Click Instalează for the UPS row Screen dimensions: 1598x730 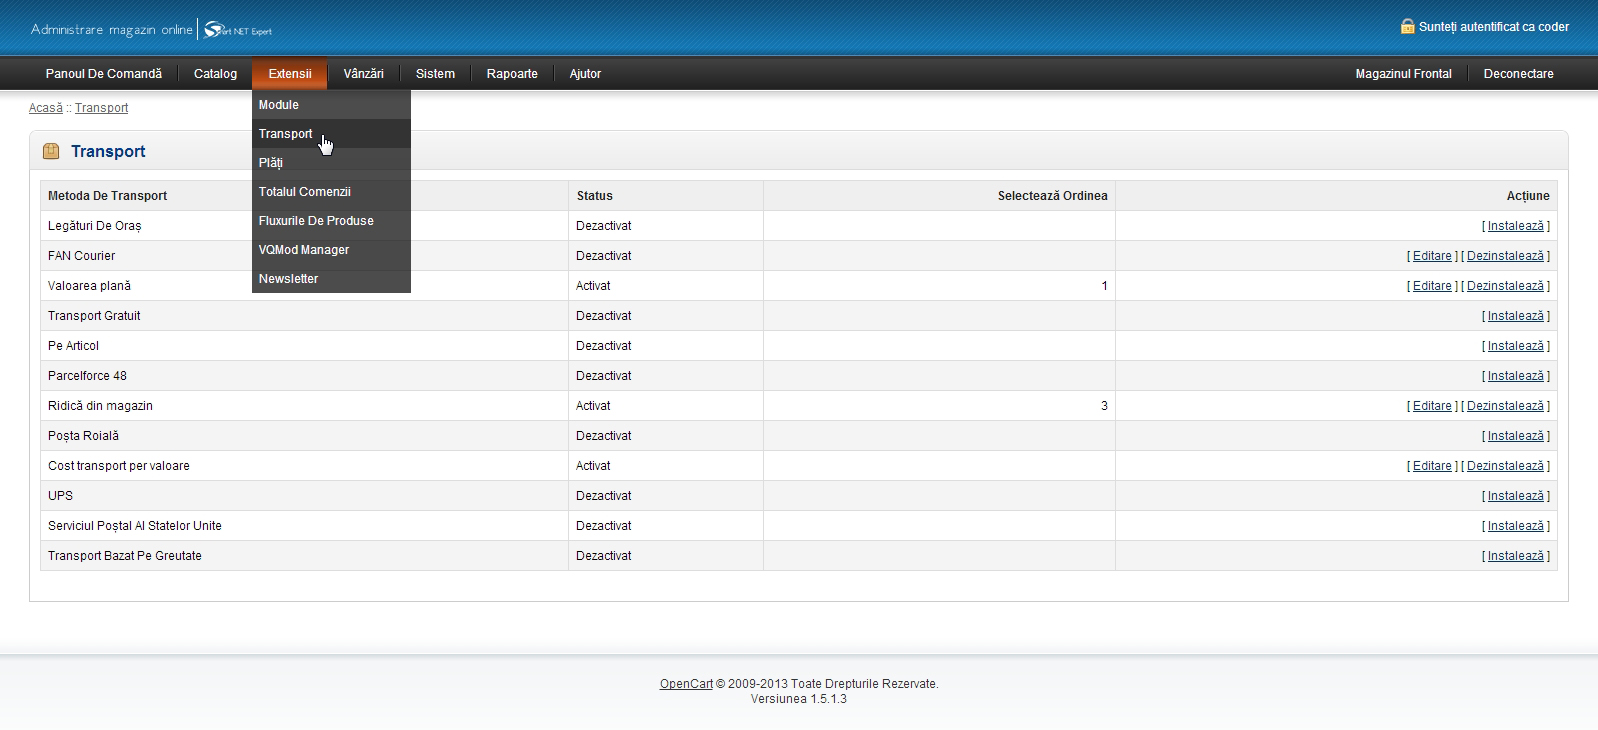pos(1515,496)
